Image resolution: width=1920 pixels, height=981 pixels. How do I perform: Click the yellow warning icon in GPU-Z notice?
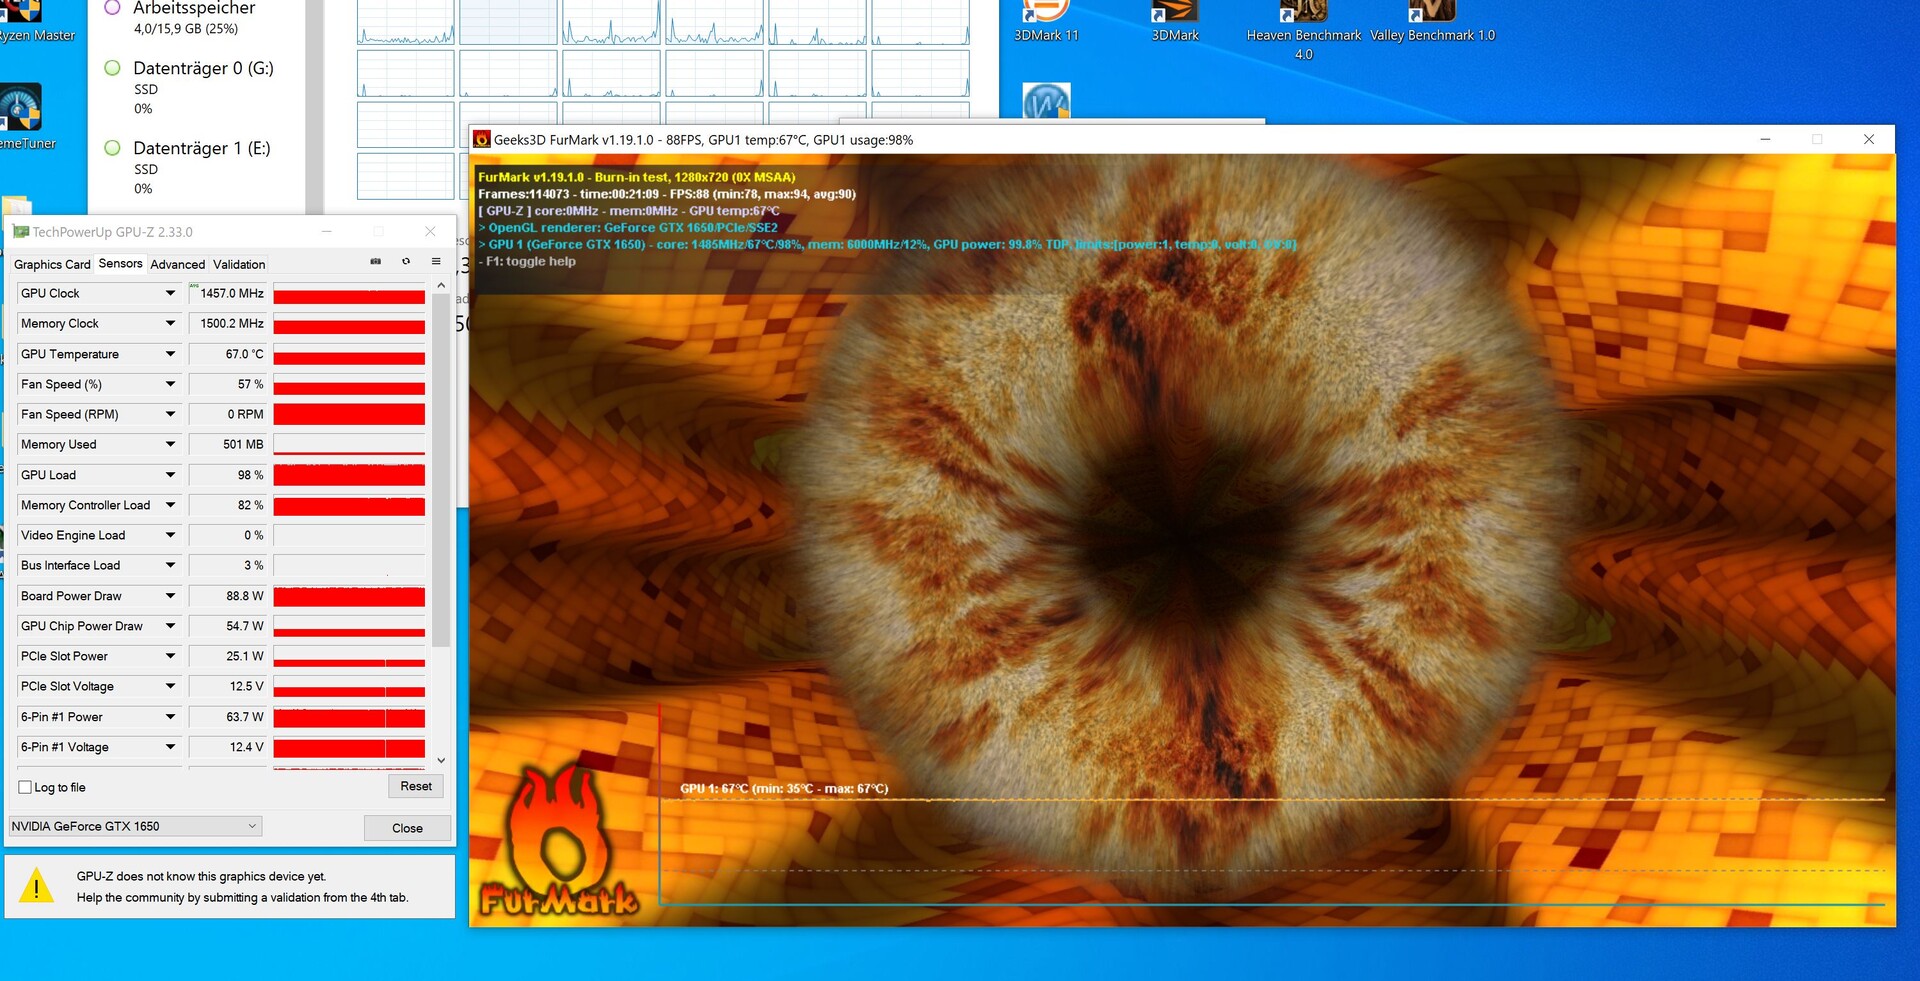[37, 886]
